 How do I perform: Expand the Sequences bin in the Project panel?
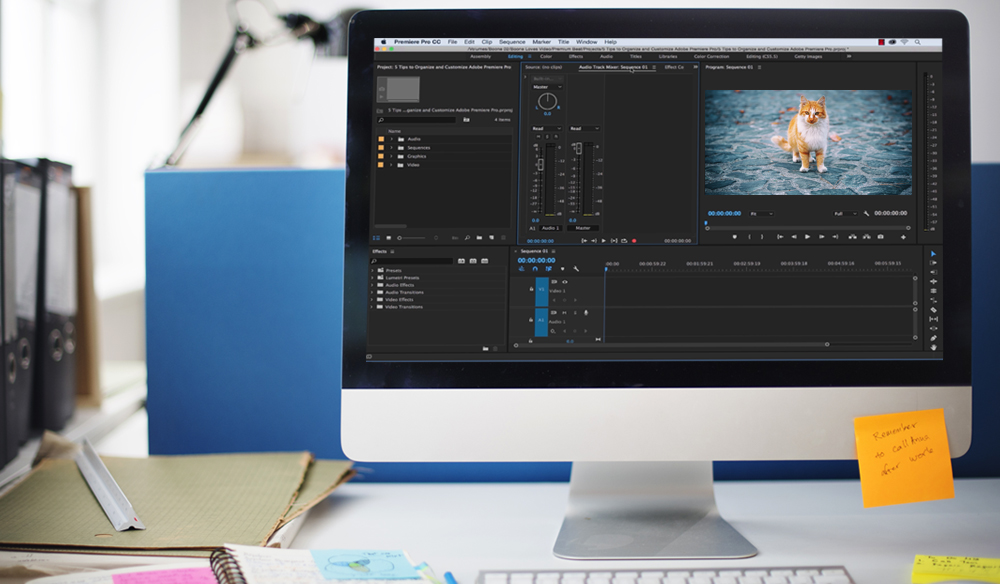tap(391, 148)
